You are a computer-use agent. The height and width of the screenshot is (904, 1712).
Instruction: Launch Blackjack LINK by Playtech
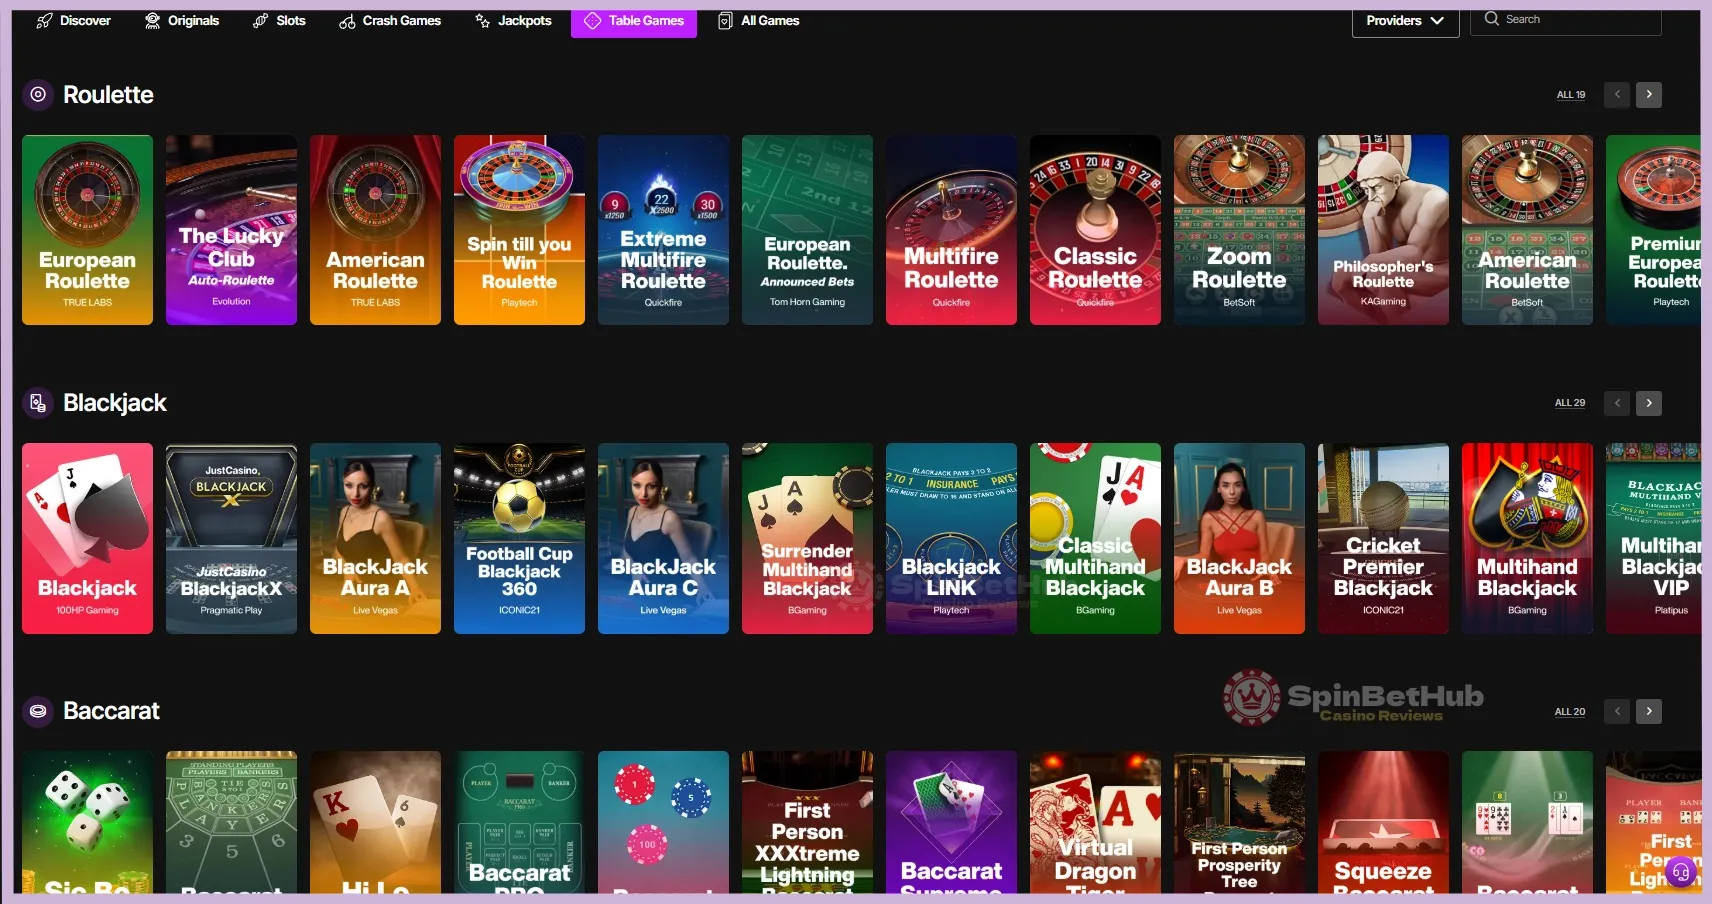coord(951,538)
